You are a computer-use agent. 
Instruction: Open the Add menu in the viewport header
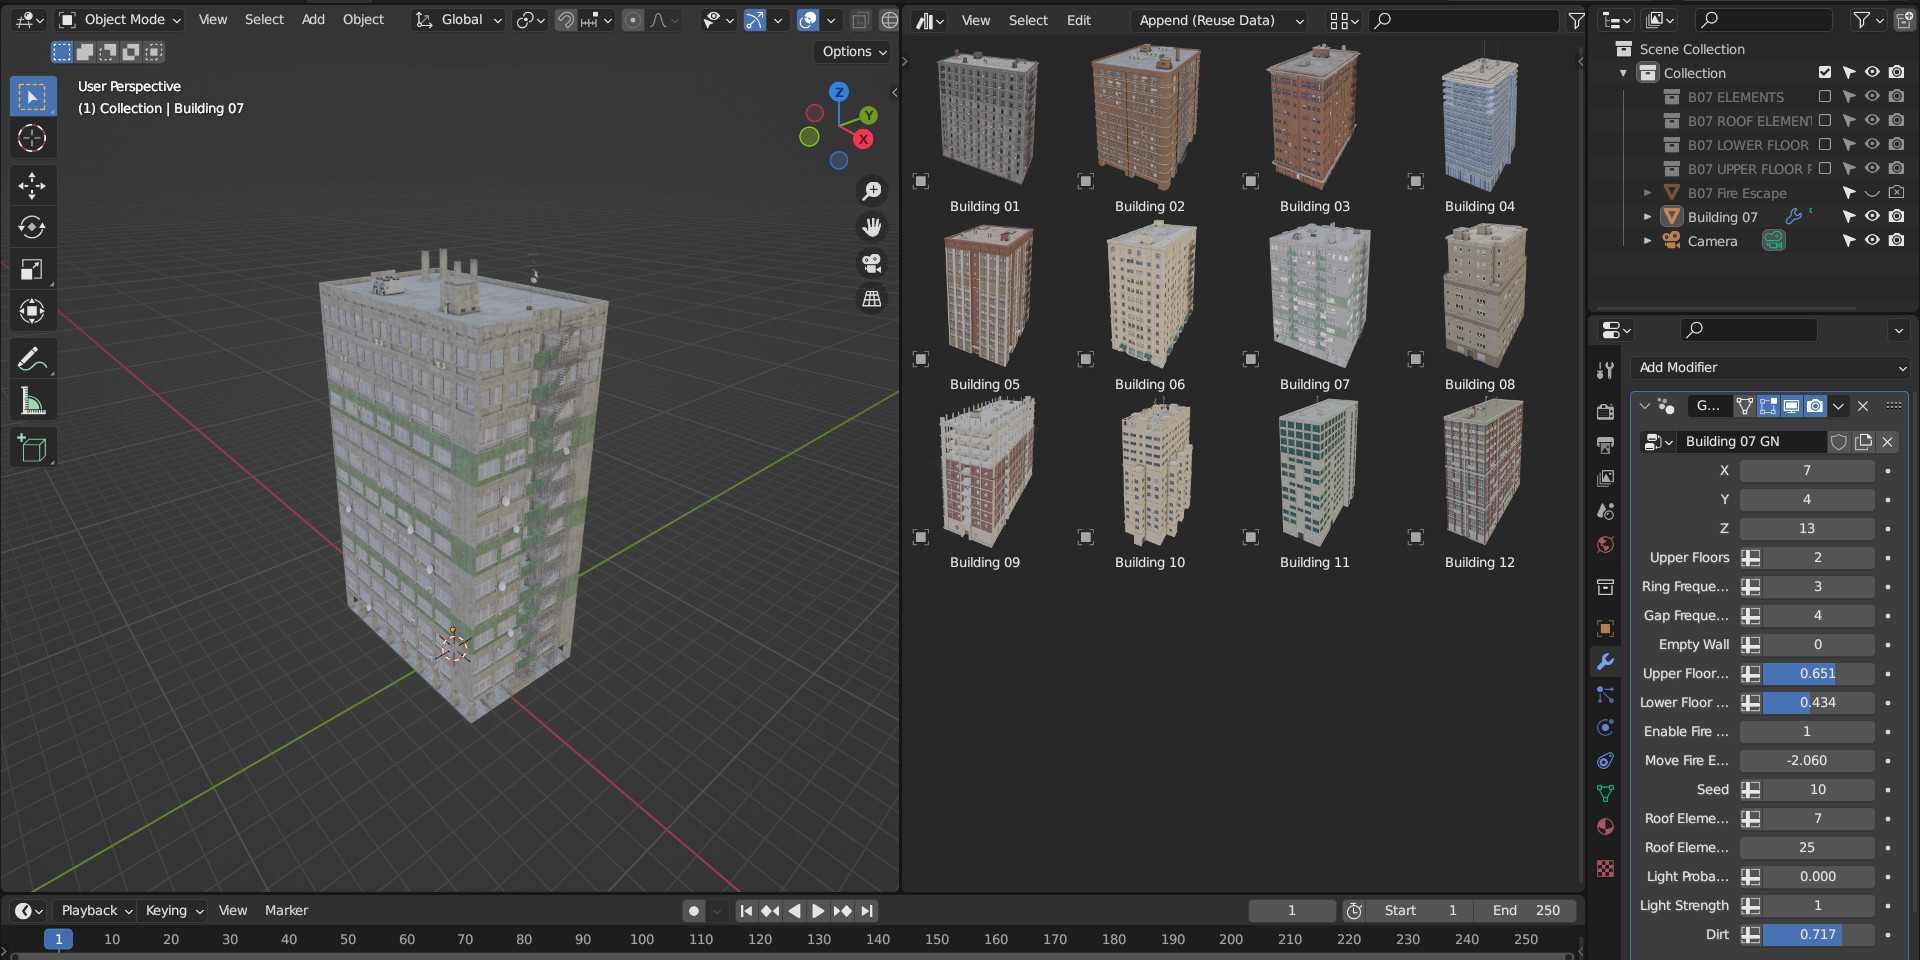click(x=313, y=19)
